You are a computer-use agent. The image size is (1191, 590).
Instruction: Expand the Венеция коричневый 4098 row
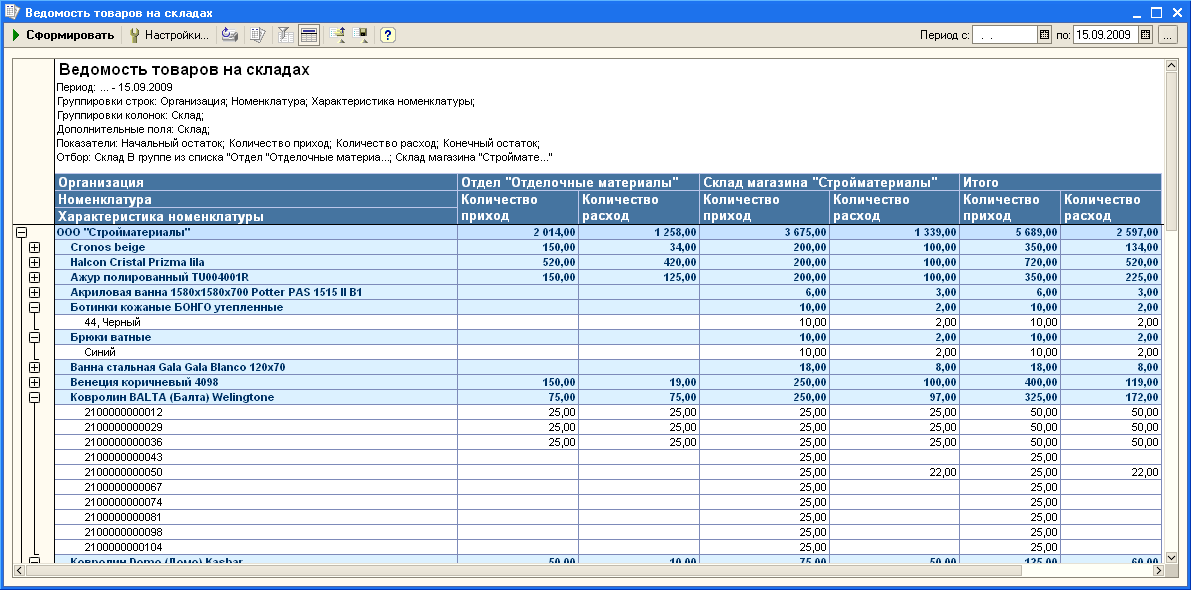click(34, 382)
